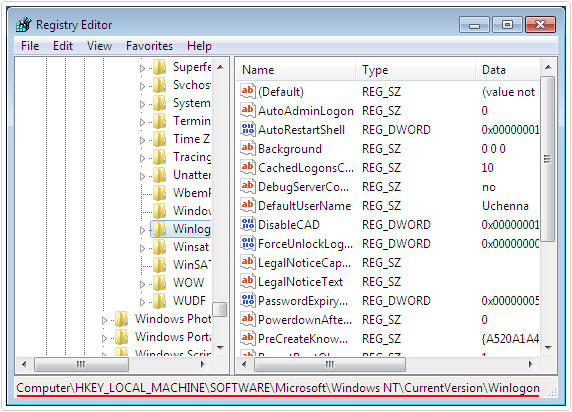The height and width of the screenshot is (412, 572).
Task: Expand the Time Z key arrow
Action: coord(142,140)
